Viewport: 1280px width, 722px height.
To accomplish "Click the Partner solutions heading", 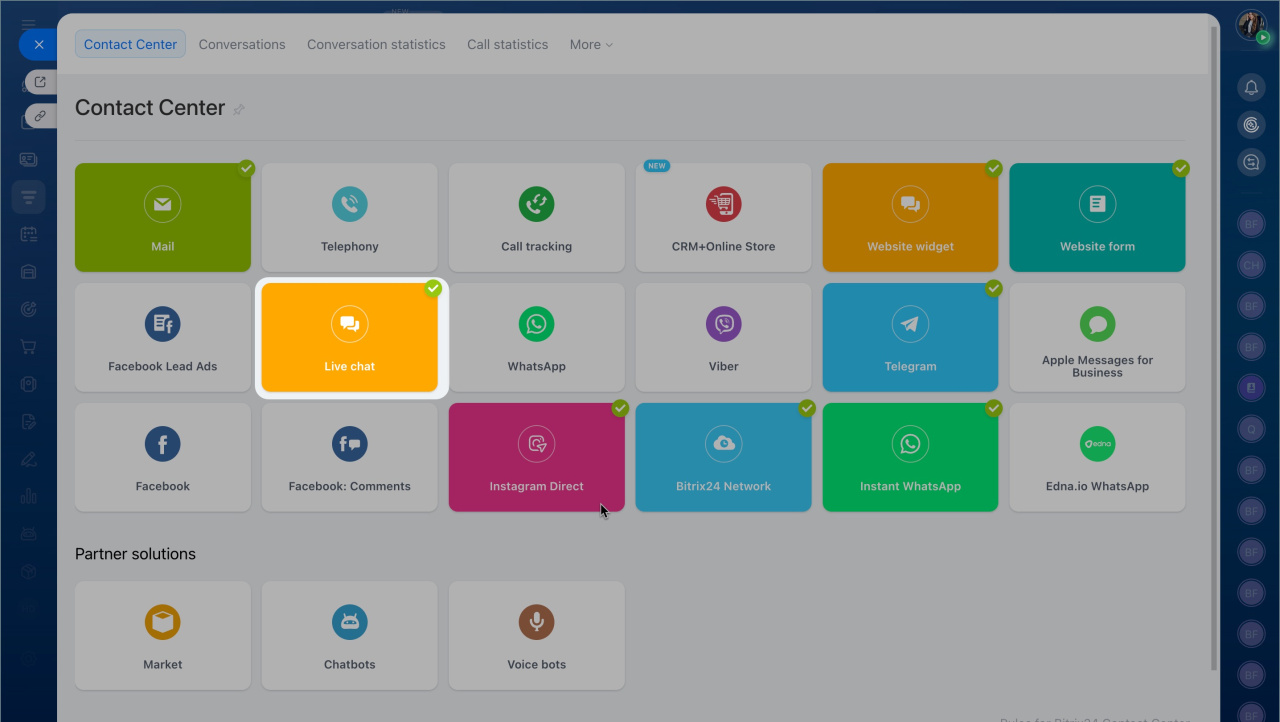I will pos(135,554).
